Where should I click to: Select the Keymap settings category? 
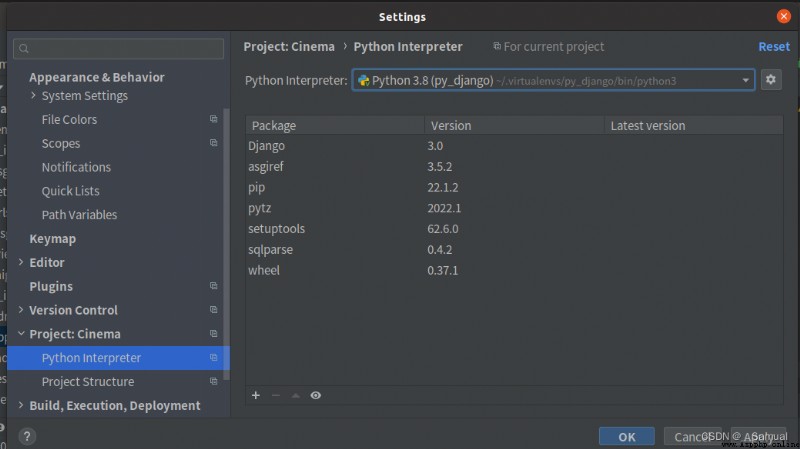pos(53,239)
